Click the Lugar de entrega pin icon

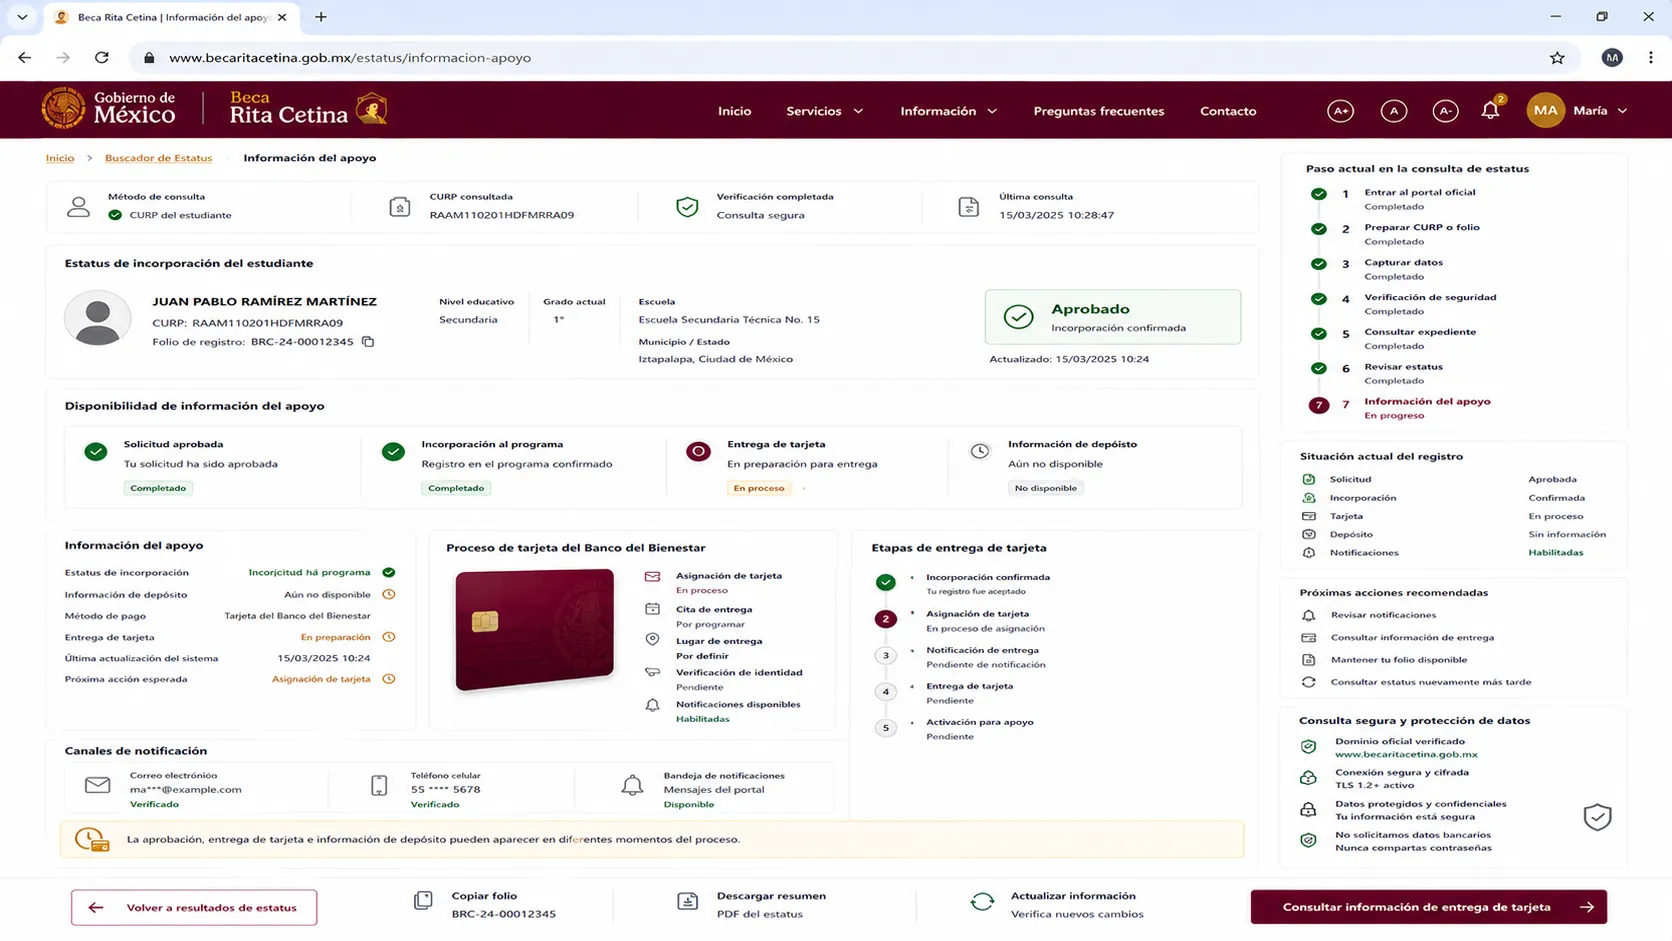click(652, 640)
